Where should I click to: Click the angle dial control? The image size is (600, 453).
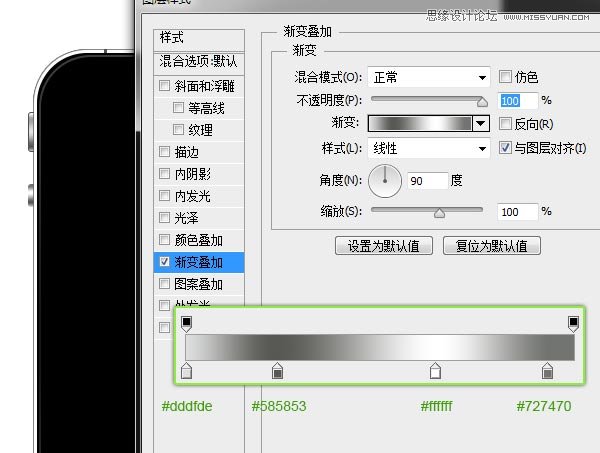(x=385, y=181)
